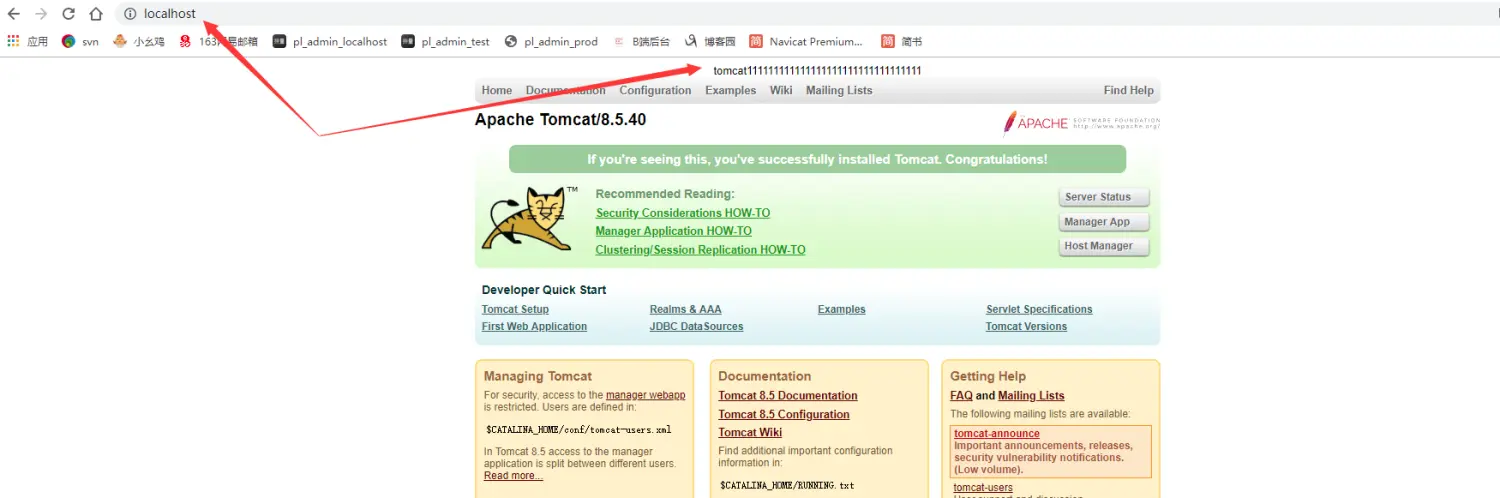Open Manager Application HOW-TO link

[674, 231]
